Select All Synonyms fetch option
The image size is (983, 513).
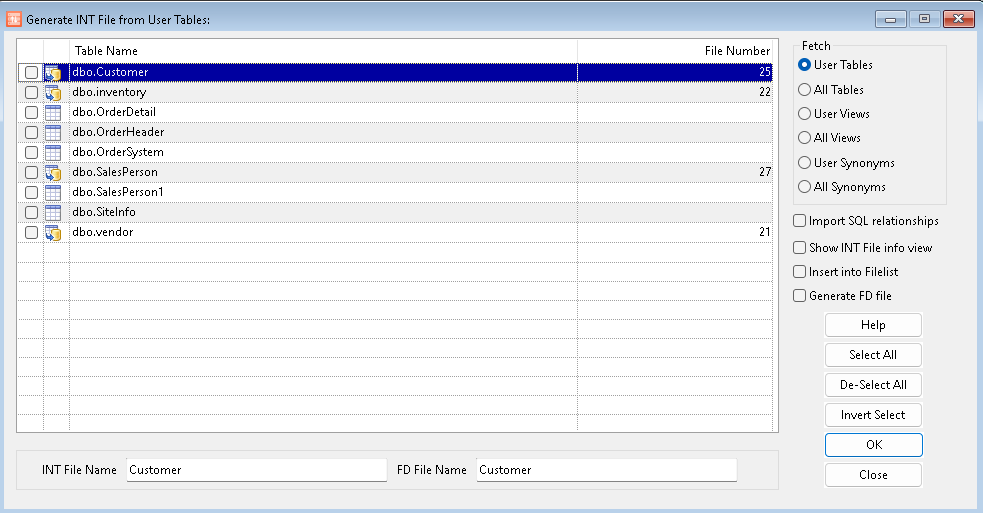(x=805, y=187)
